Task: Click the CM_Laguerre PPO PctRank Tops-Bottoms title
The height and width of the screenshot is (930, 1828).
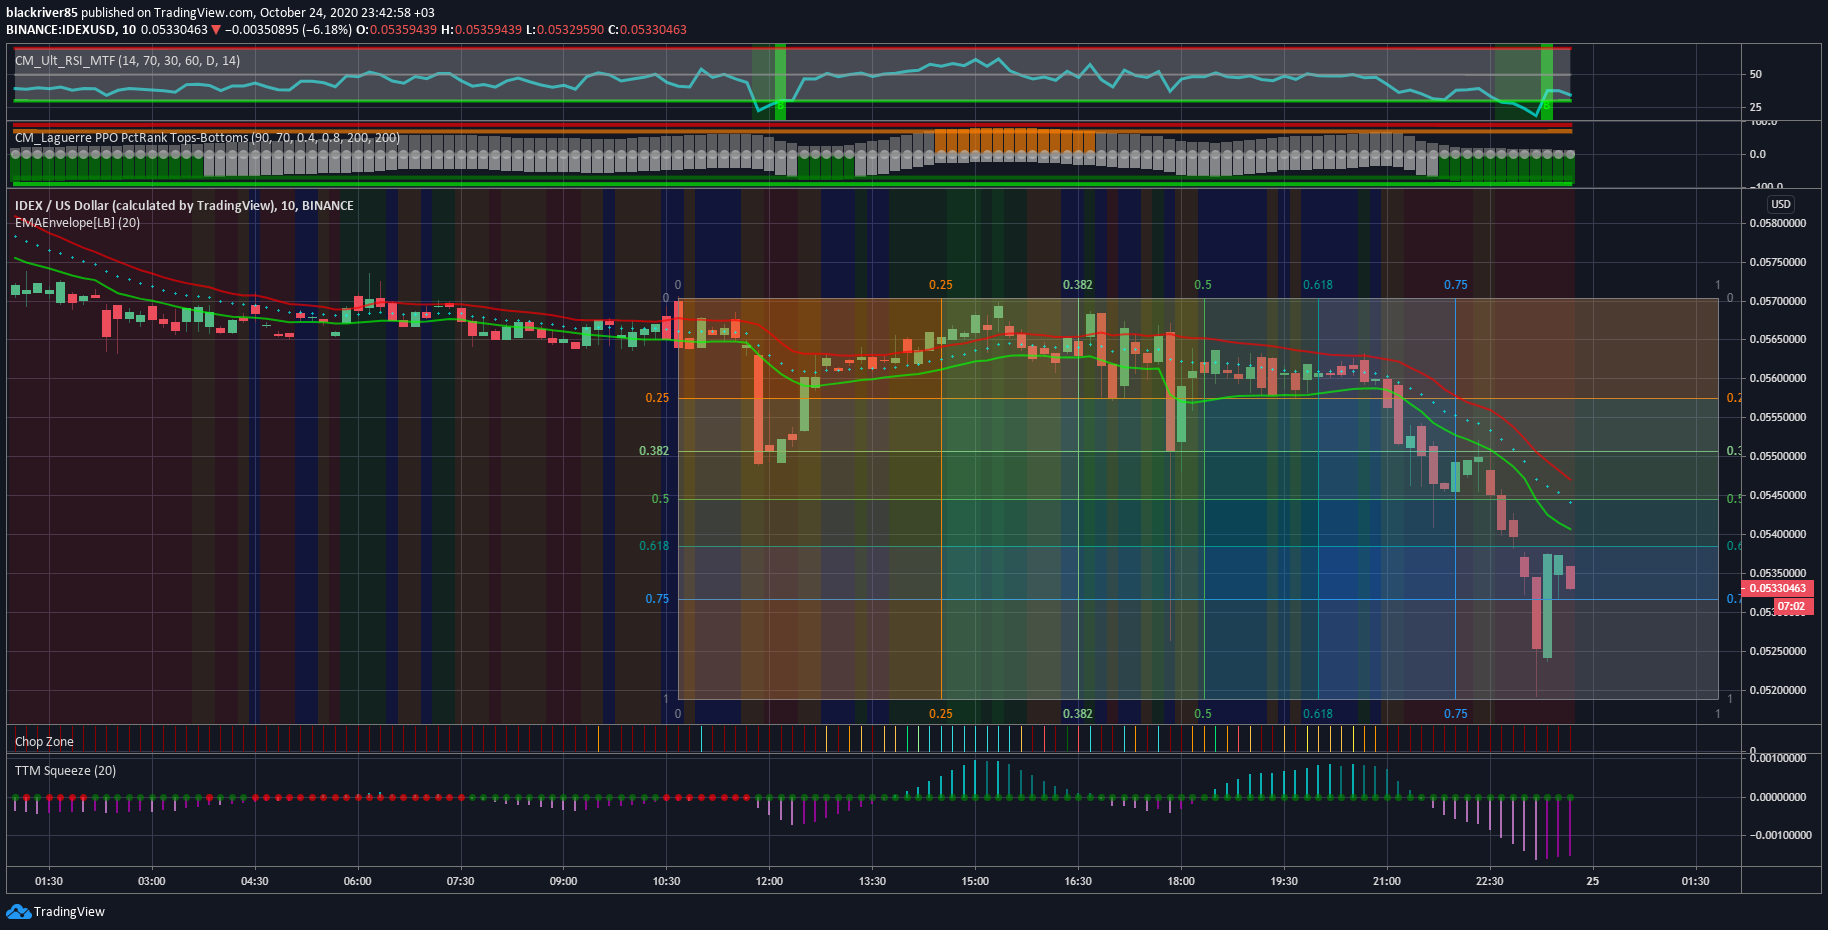Action: coord(207,138)
